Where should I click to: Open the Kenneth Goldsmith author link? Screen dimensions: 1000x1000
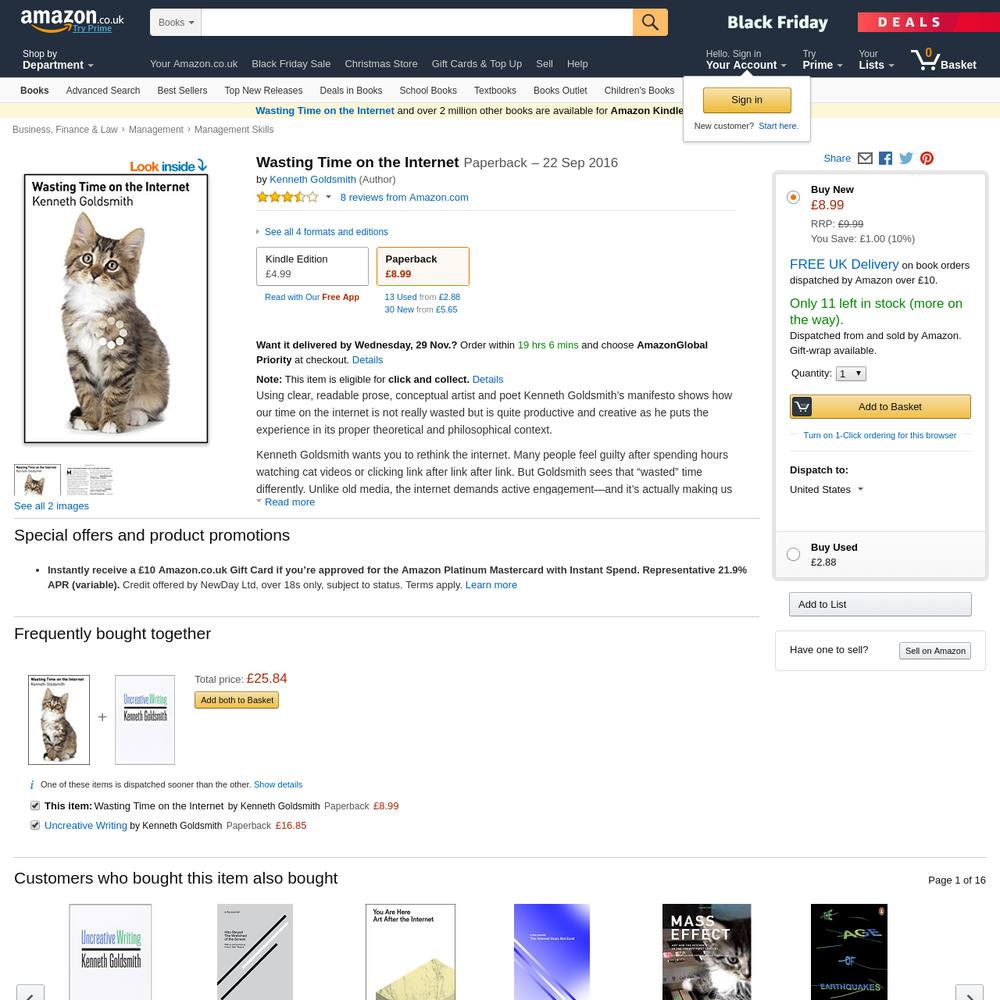coord(312,179)
